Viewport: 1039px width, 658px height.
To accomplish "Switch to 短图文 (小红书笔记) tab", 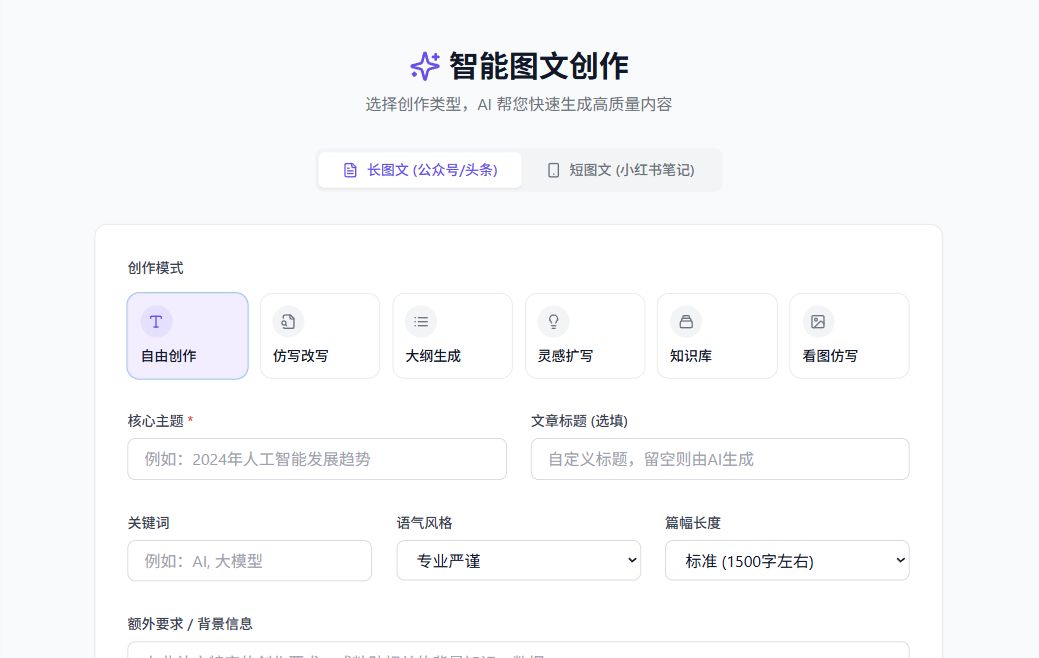I will click(621, 170).
